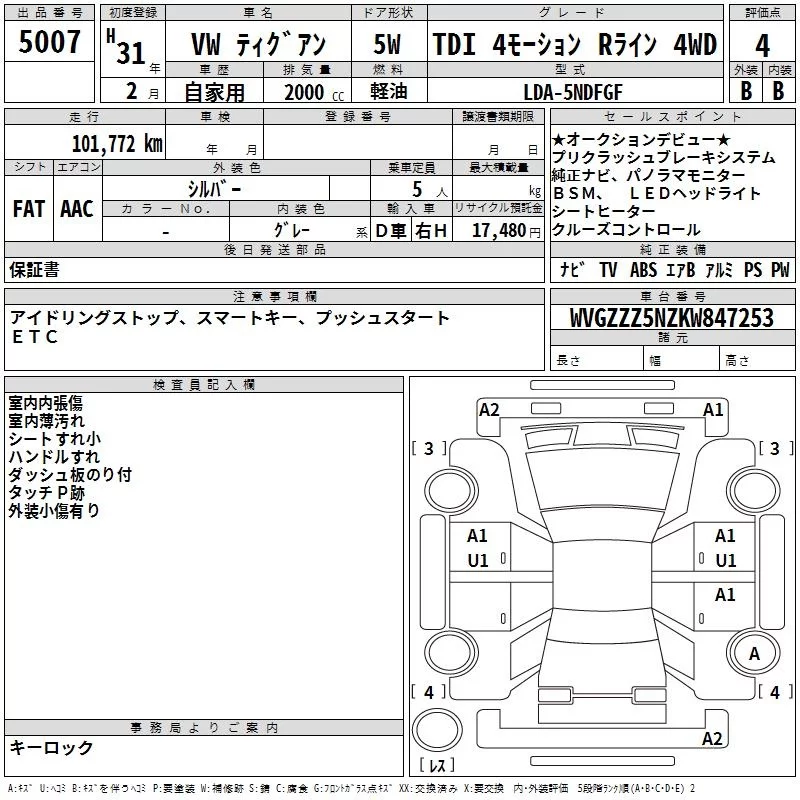Select the BSM、LEDヘッドライト line
The height and width of the screenshot is (800, 800).
(656, 193)
